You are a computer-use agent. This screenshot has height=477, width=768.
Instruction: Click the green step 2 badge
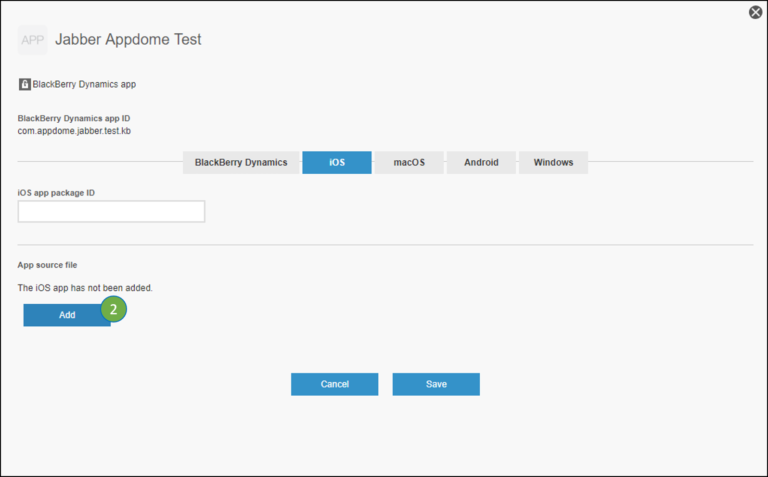click(113, 310)
